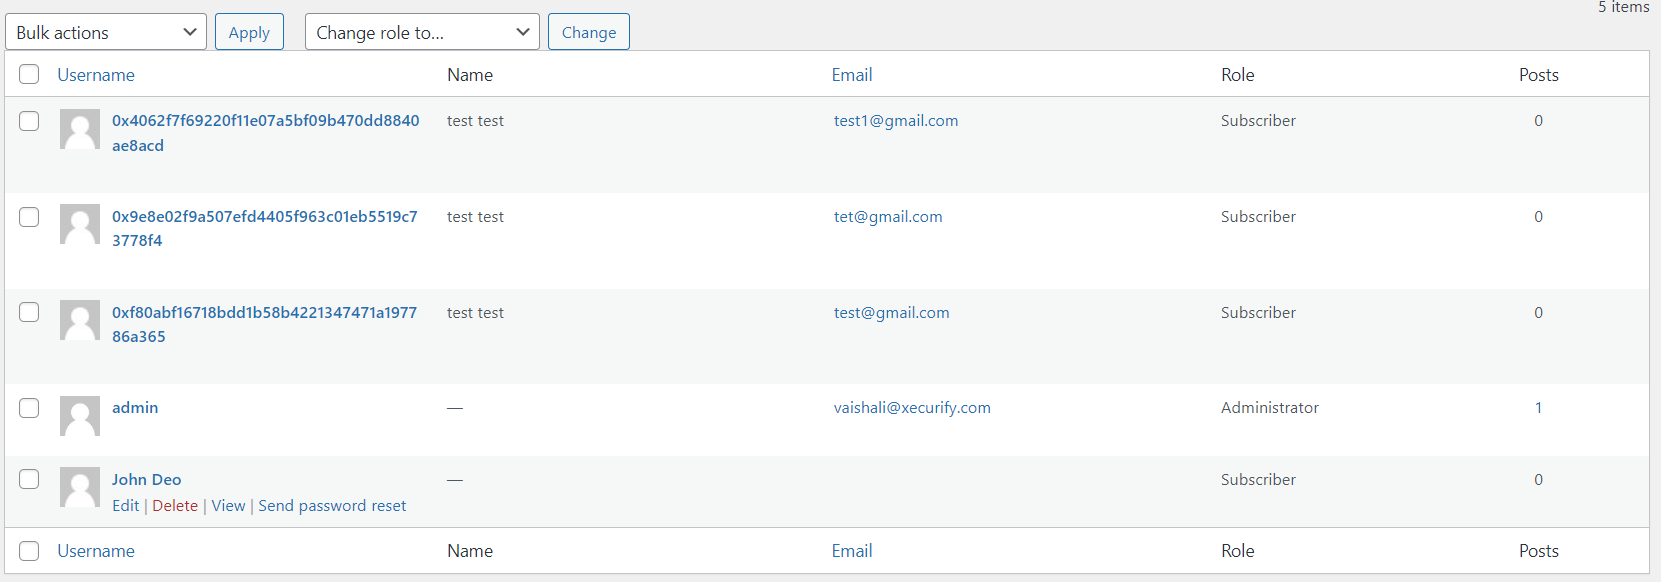Email test@gmail.com link

(x=892, y=313)
